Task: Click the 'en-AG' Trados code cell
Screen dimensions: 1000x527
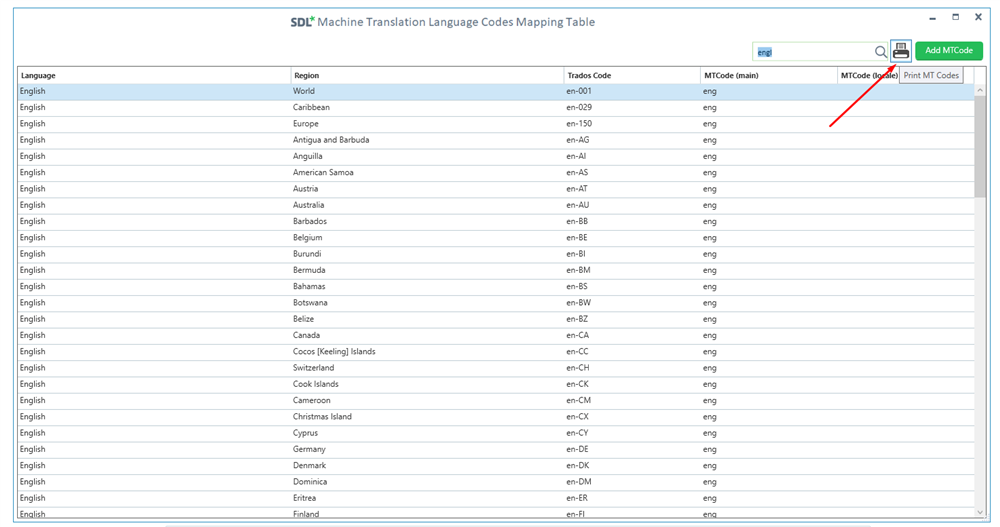Action: coord(632,140)
